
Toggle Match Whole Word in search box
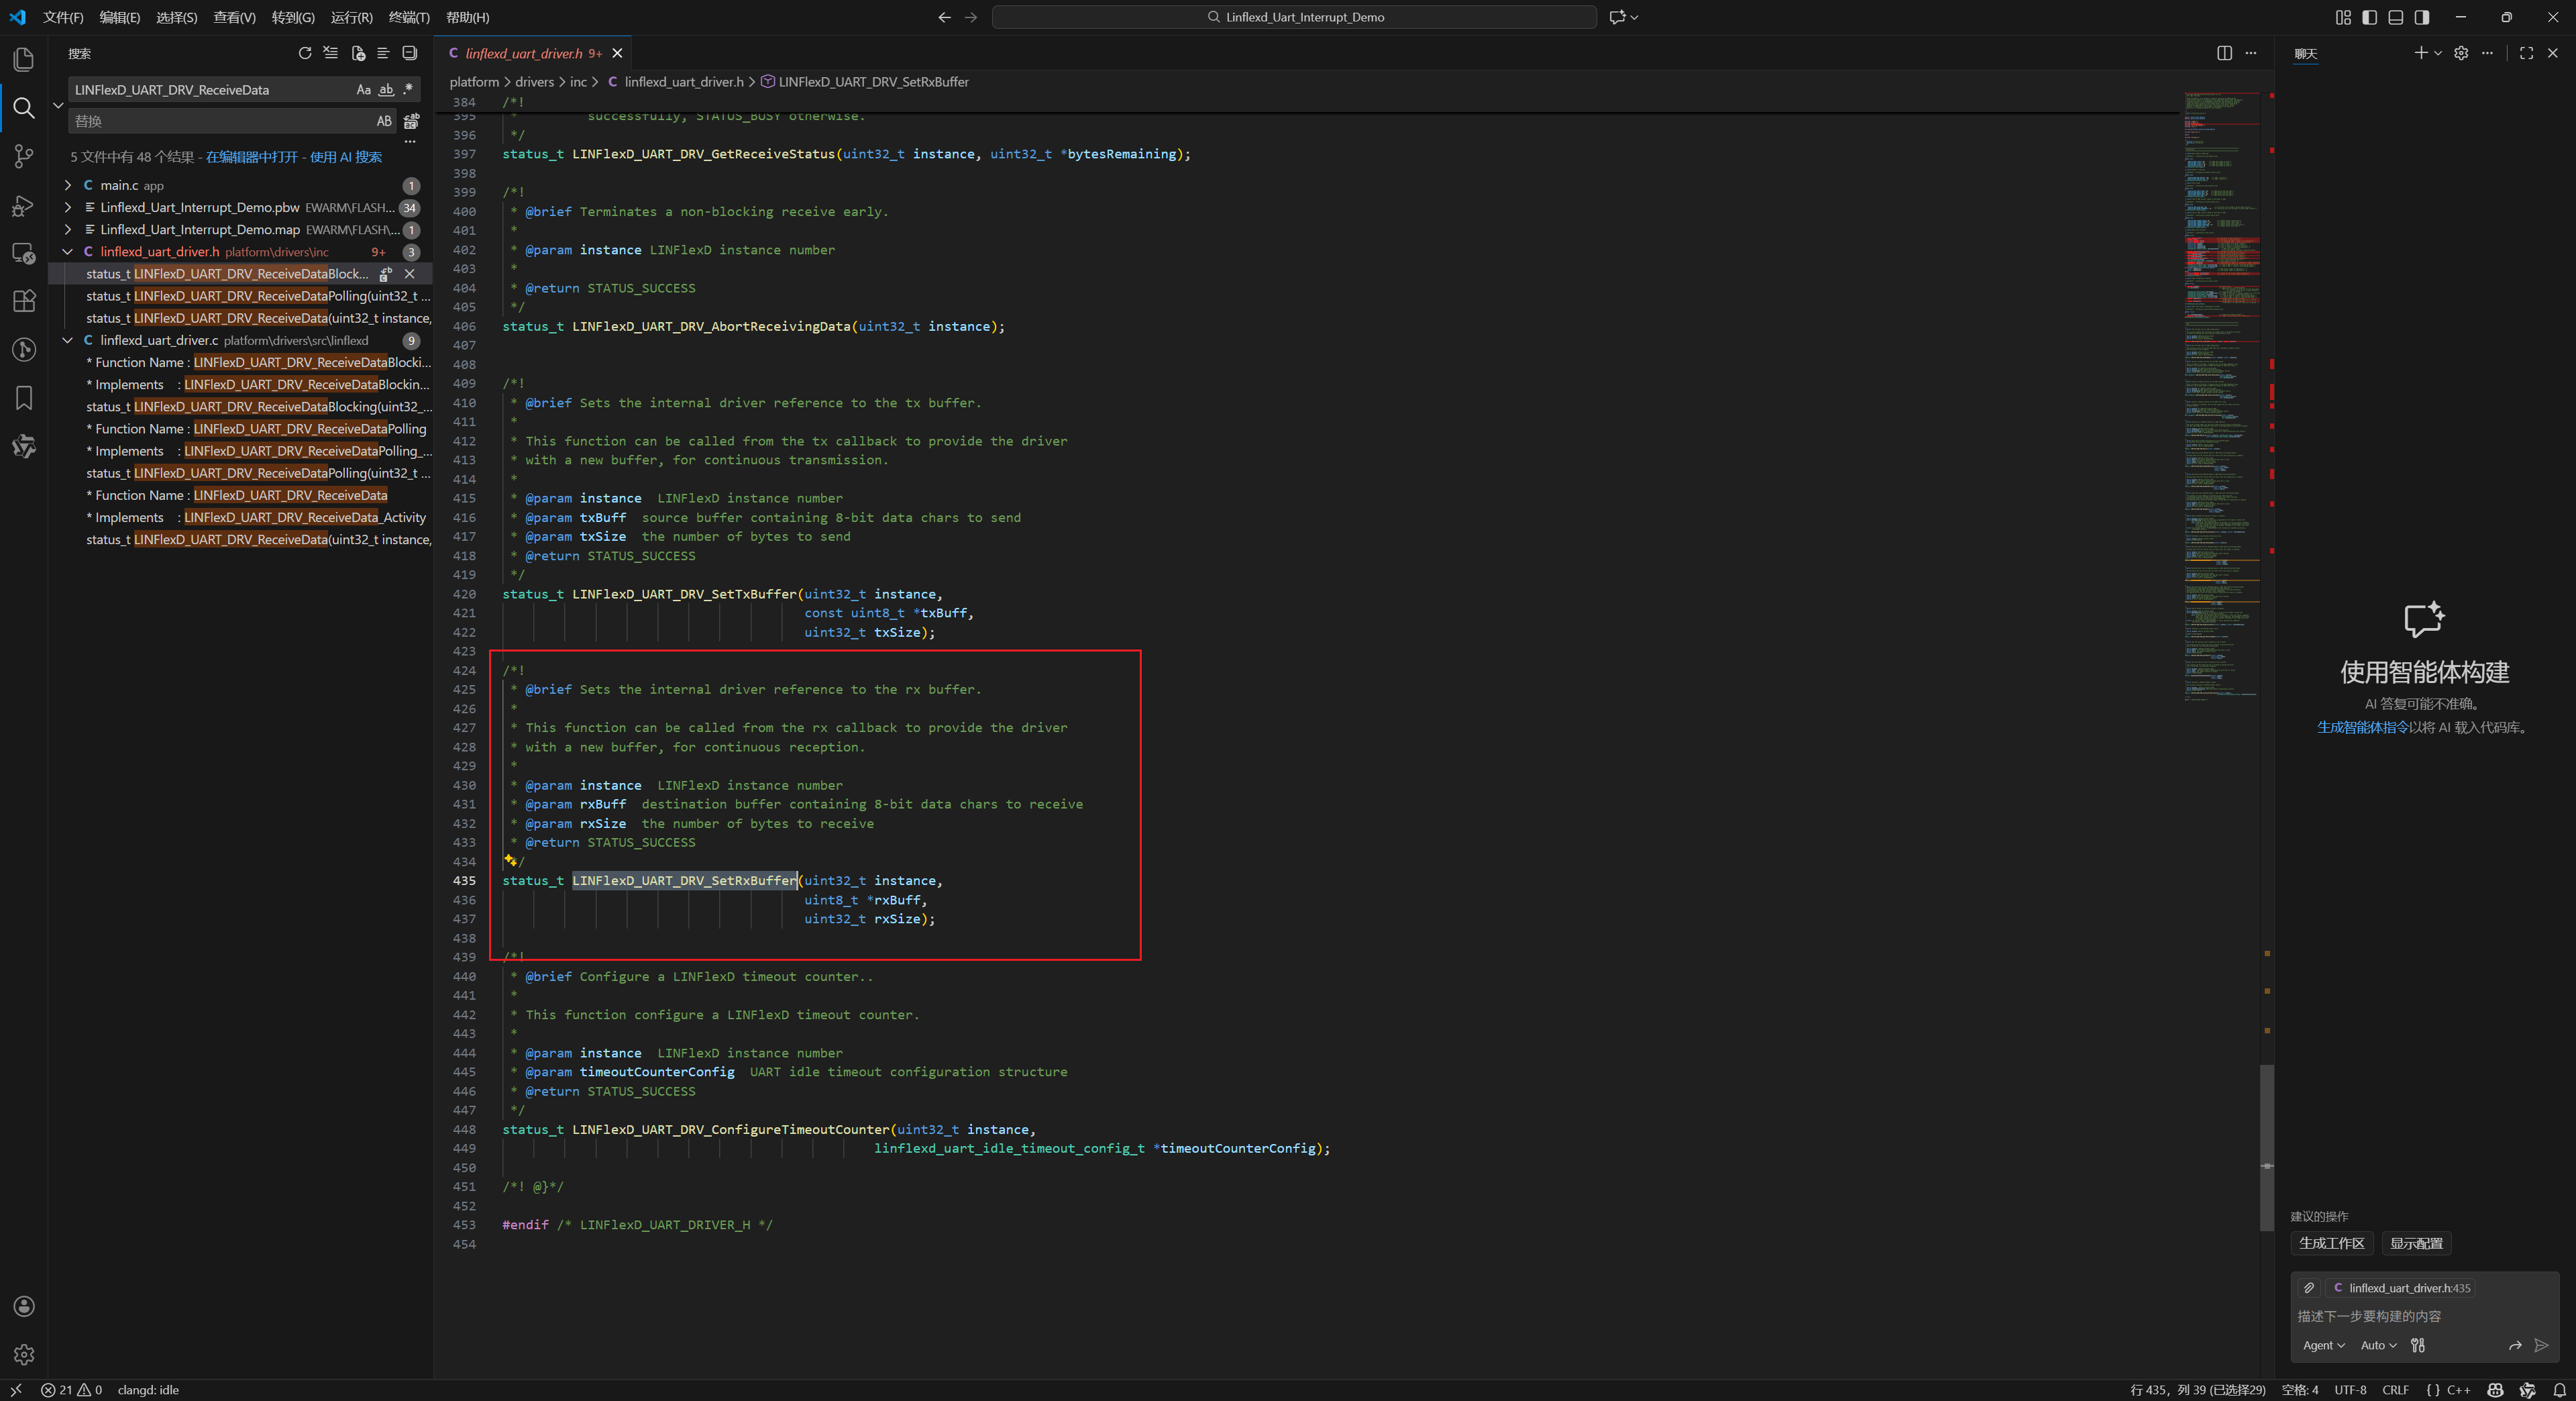[x=386, y=90]
